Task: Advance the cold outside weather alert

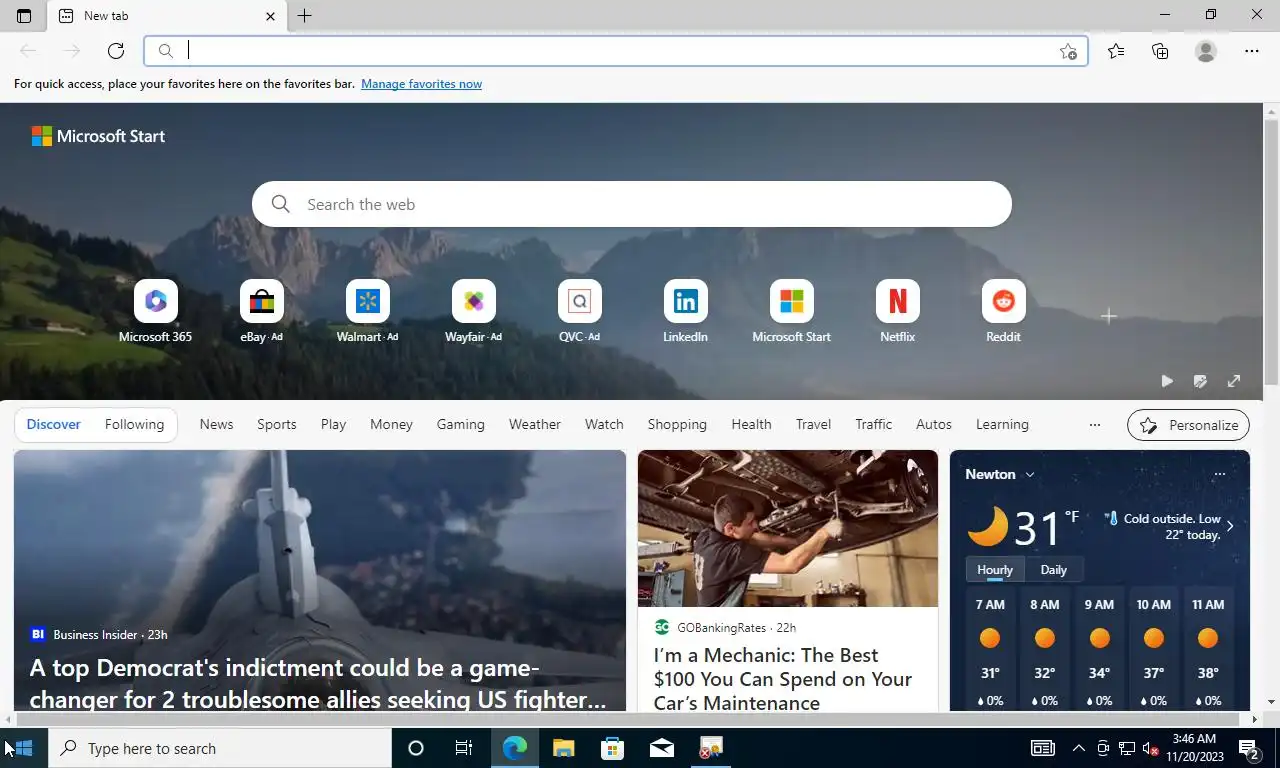Action: coord(1230,526)
